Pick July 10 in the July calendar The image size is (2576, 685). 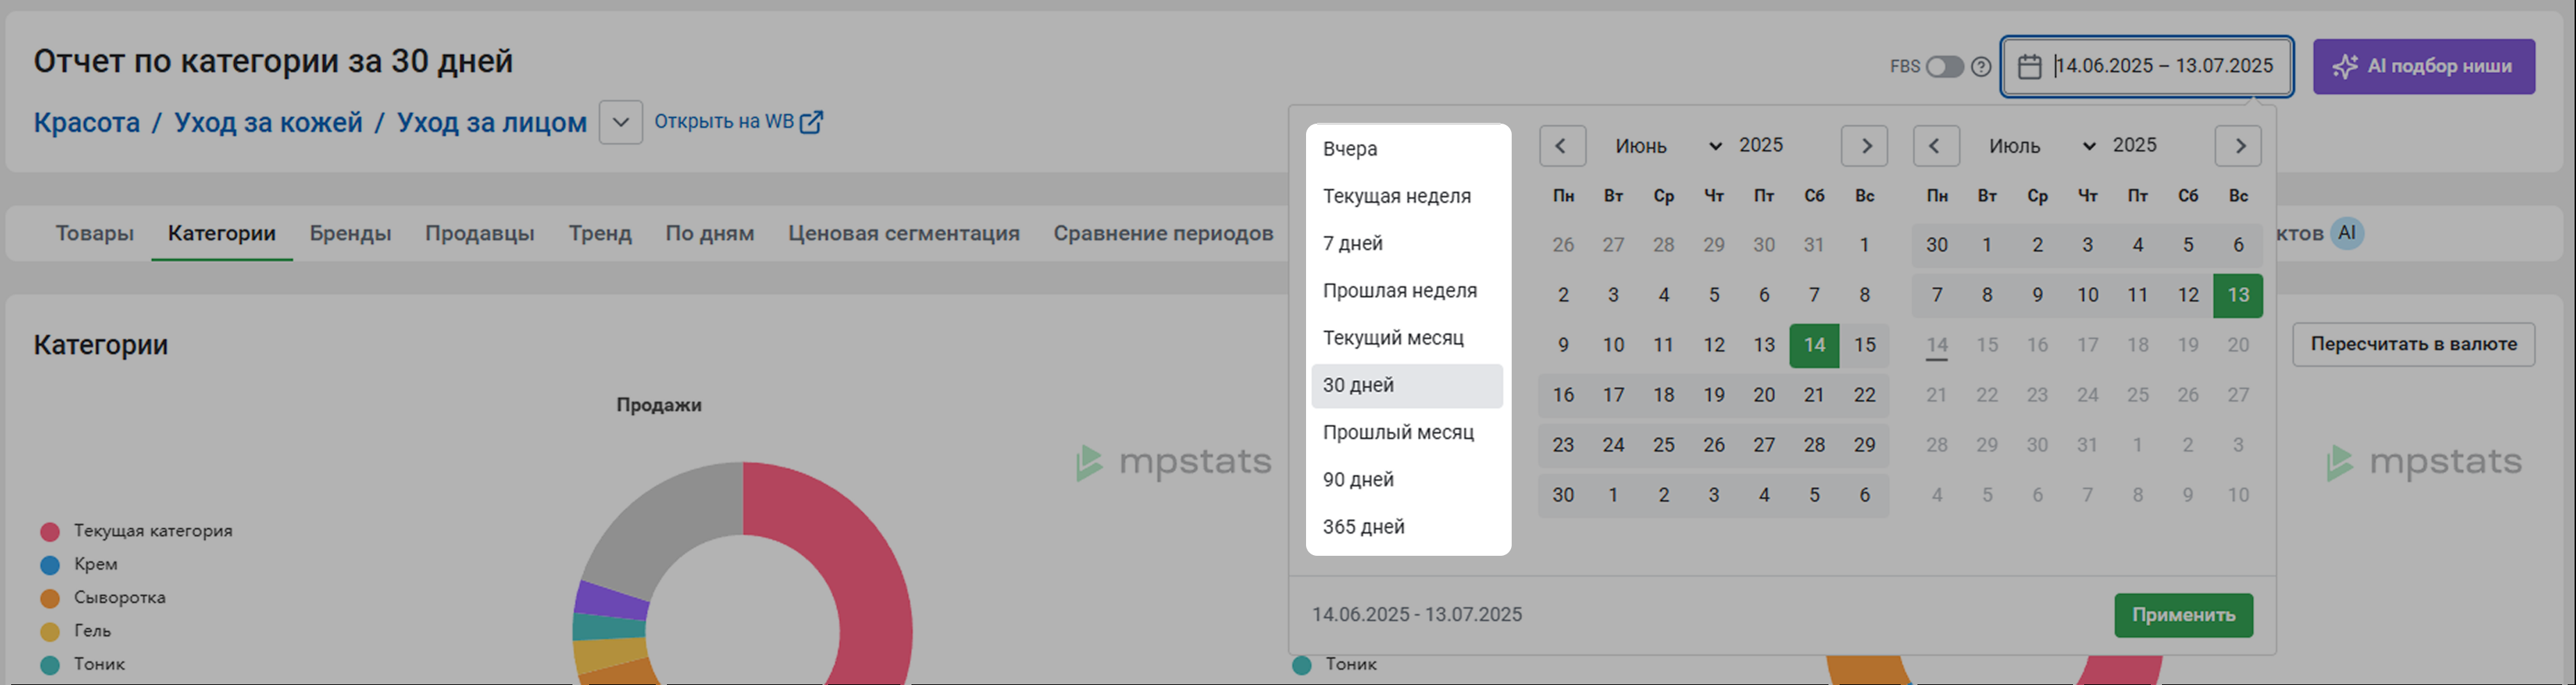[2087, 295]
